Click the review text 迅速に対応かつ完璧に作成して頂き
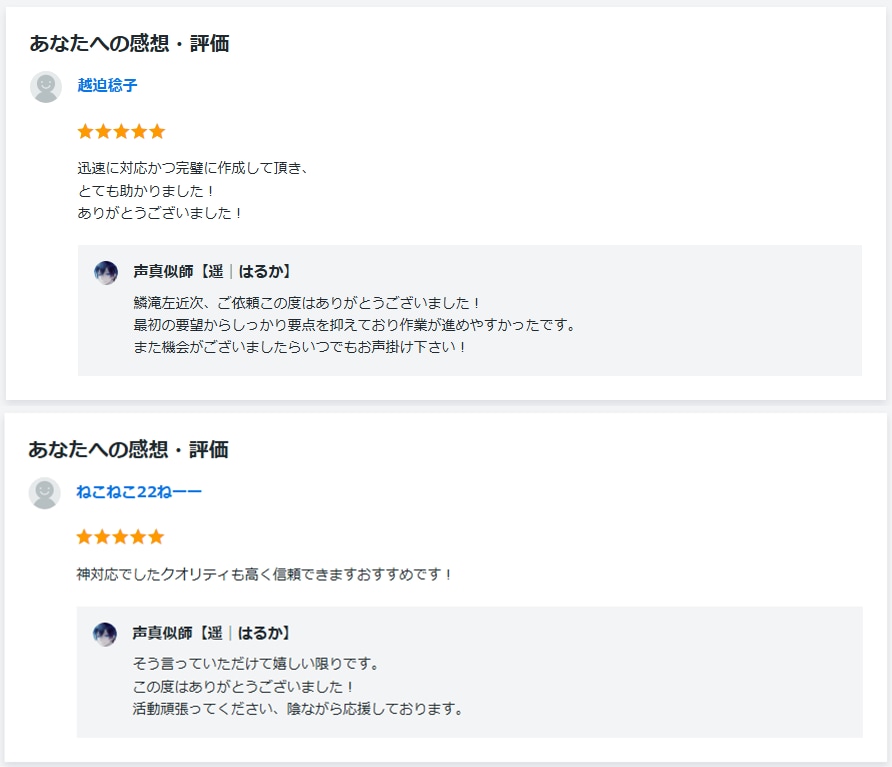This screenshot has width=892, height=767. tap(193, 168)
